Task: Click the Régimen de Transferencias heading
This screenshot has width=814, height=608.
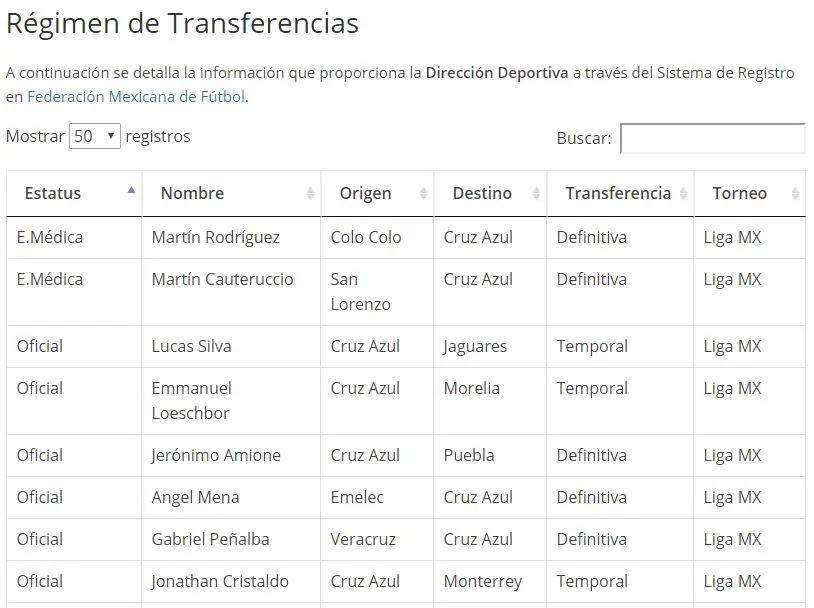Action: pyautogui.click(x=182, y=23)
